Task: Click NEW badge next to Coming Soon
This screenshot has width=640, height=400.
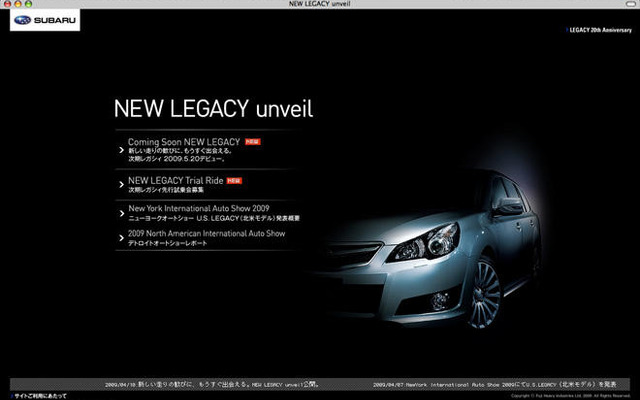Action: pyautogui.click(x=253, y=142)
